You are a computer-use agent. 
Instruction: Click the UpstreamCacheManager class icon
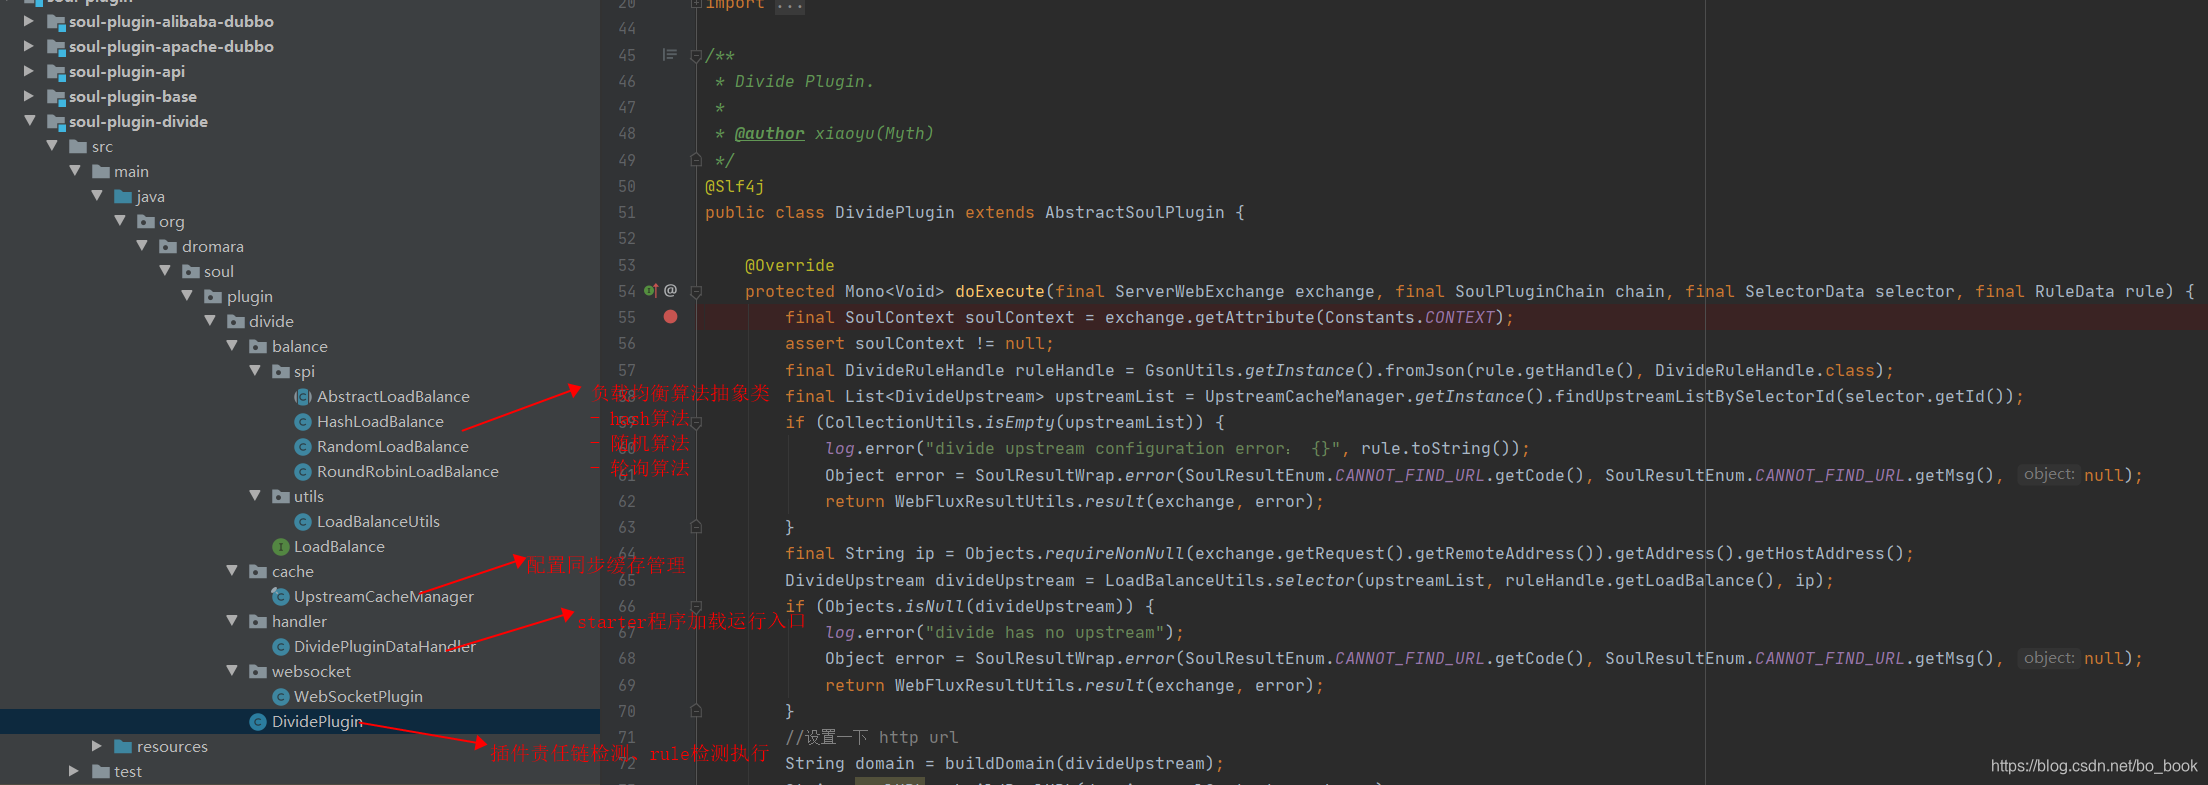281,596
